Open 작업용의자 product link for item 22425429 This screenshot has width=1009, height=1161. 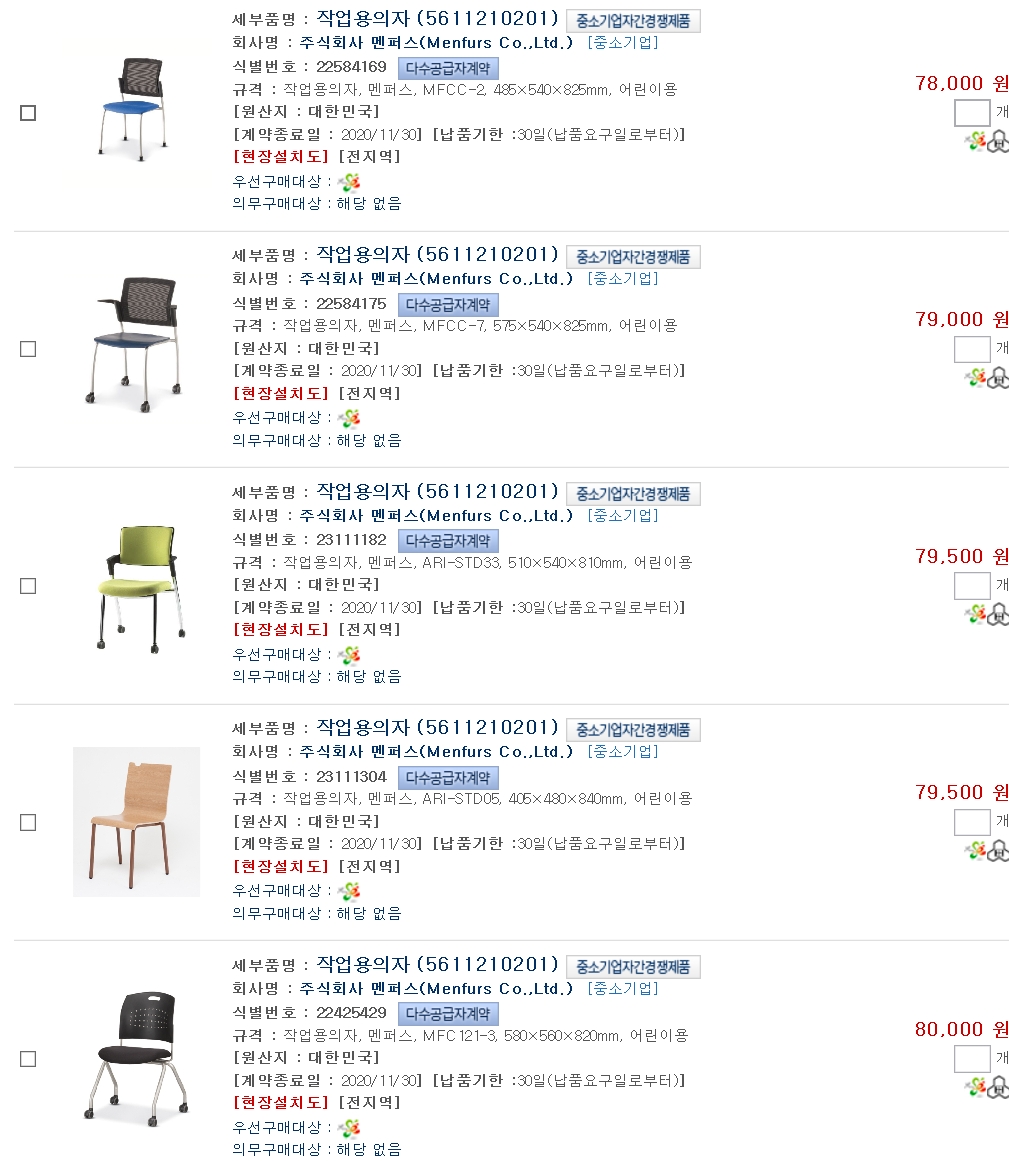[x=437, y=965]
